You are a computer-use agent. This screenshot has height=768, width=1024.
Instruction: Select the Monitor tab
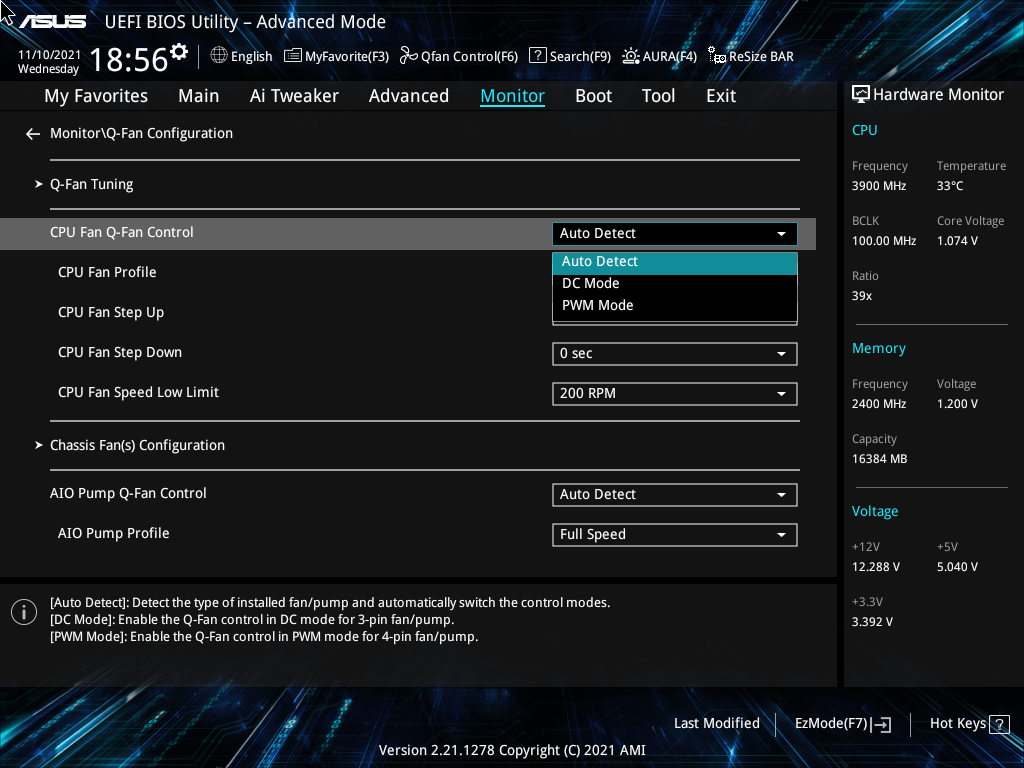click(x=513, y=96)
